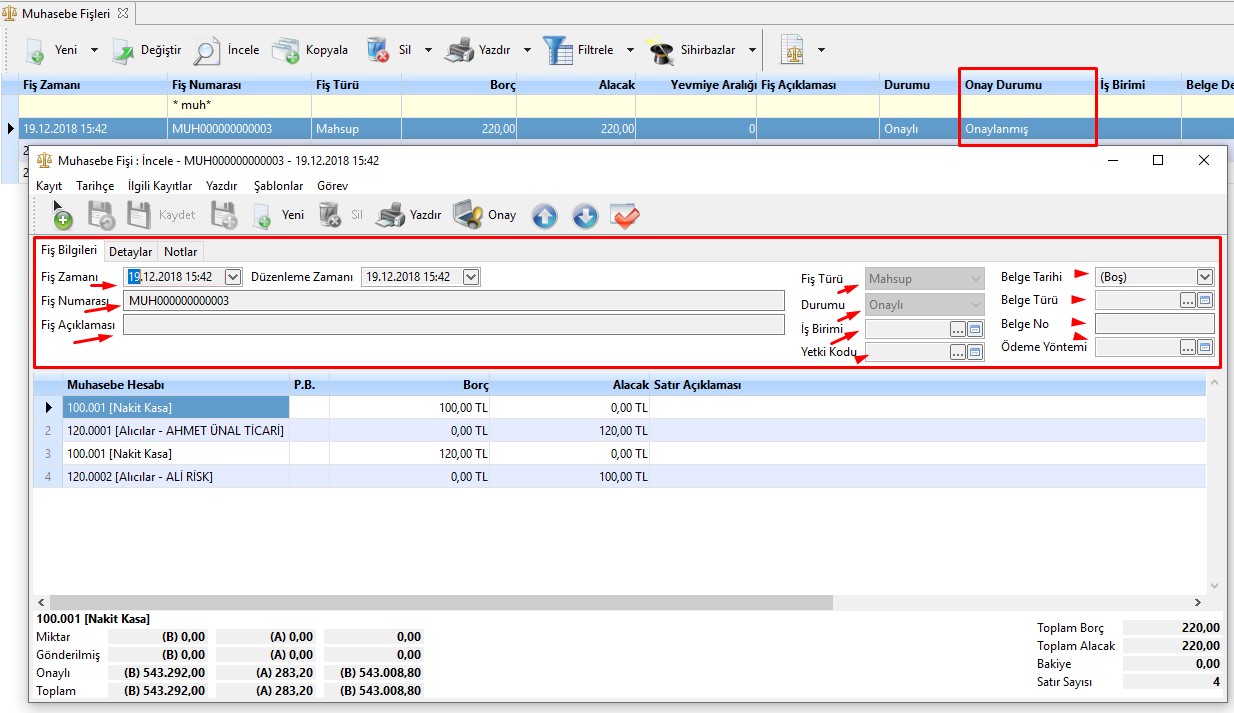The height and width of the screenshot is (713, 1234).
Task: Click the Kopyala icon in main toolbar
Action: coord(286,50)
